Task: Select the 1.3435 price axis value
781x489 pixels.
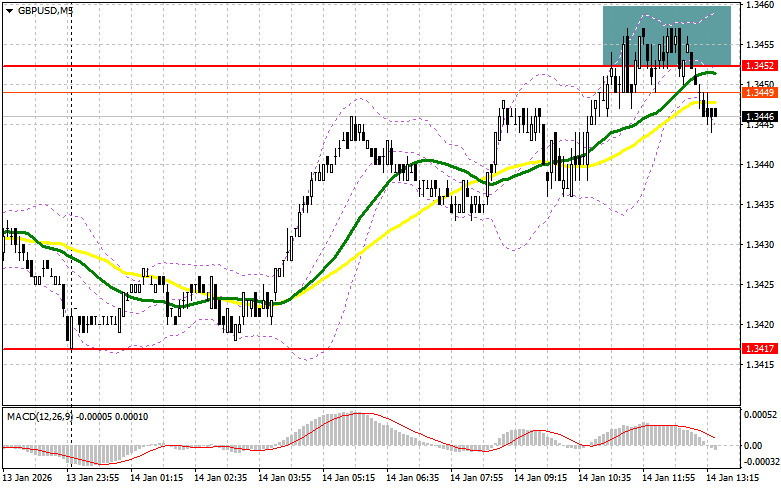Action: 760,205
